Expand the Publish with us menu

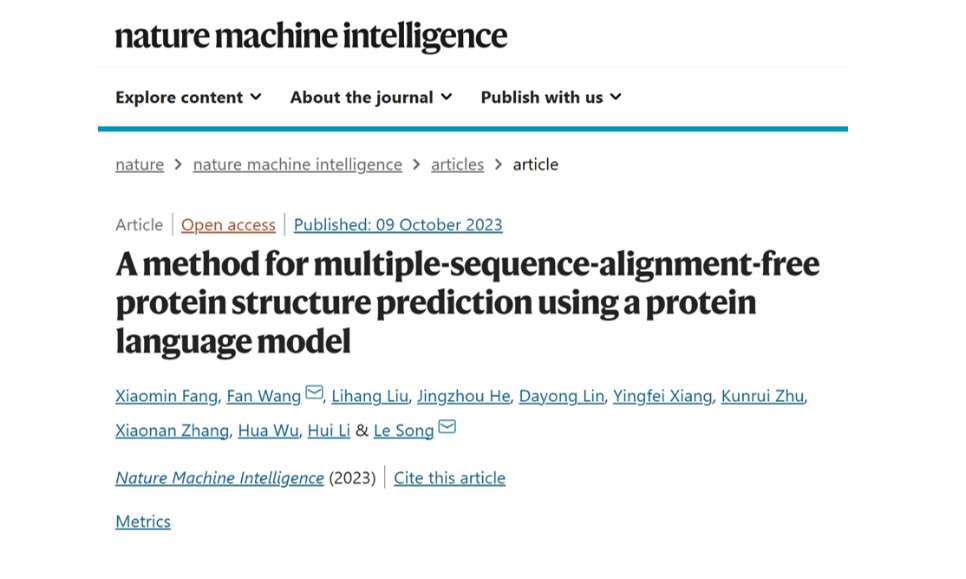(551, 97)
